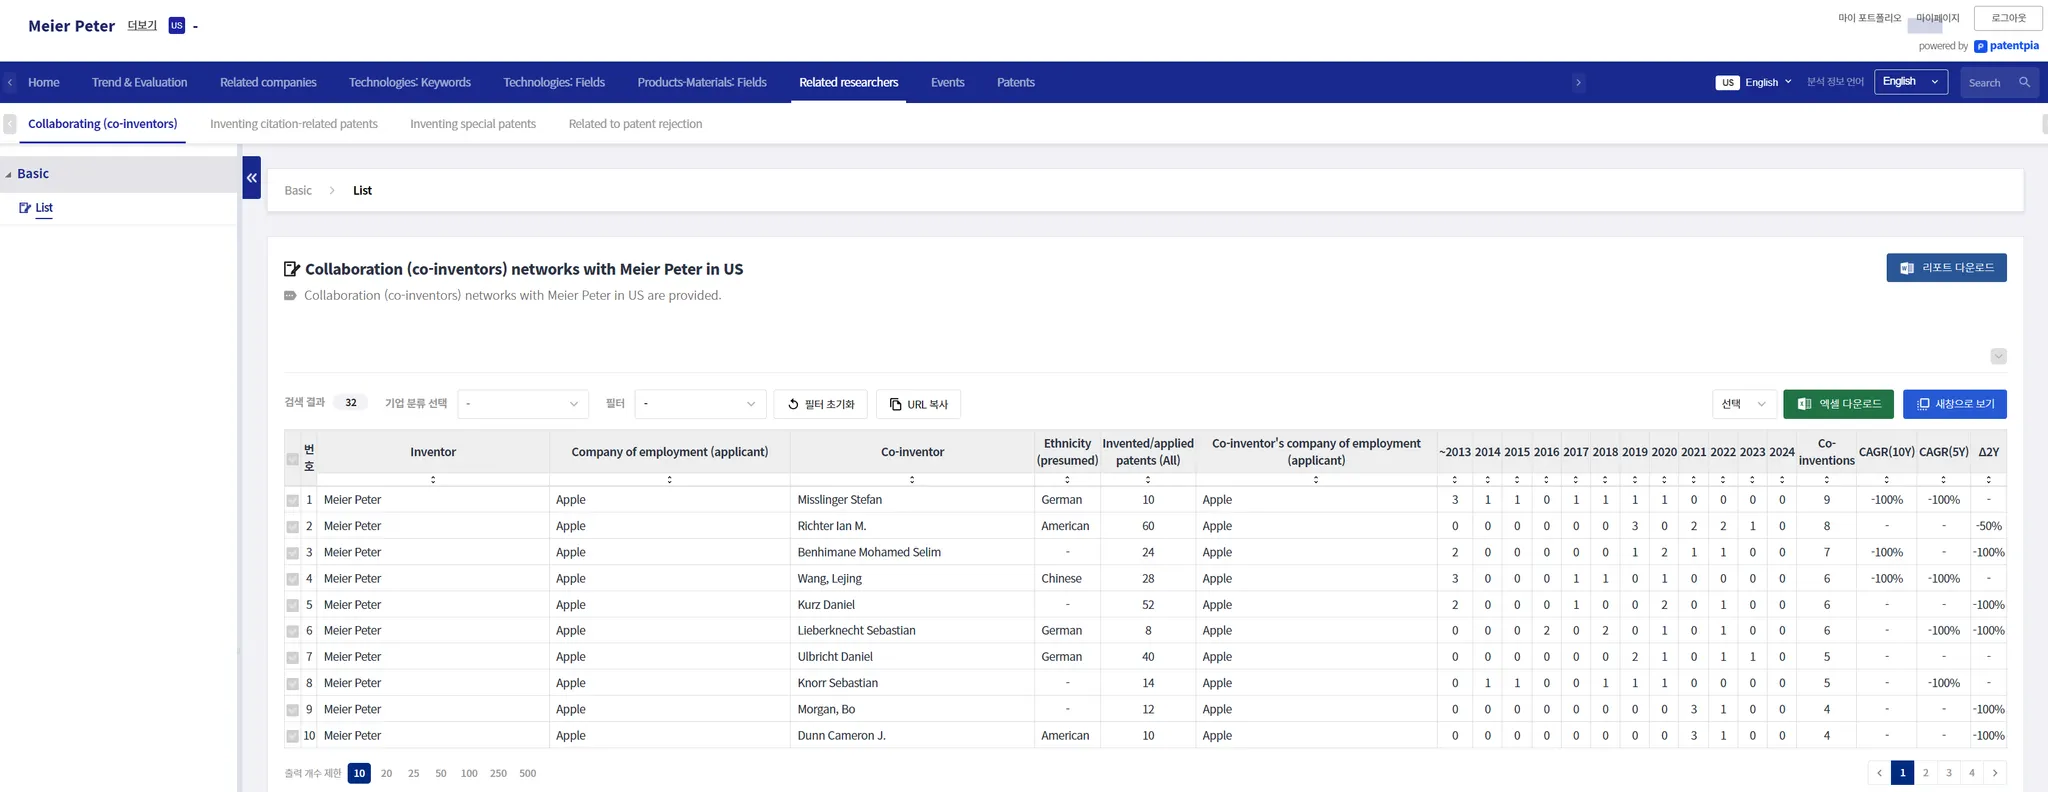Image resolution: width=2048 pixels, height=792 pixels.
Task: Collapse sidebar with double-chevron icon
Action: [252, 178]
